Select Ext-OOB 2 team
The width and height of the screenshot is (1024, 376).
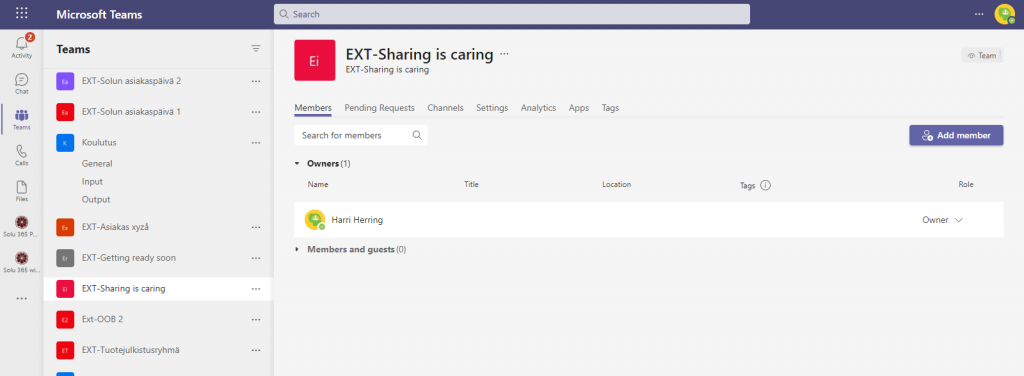click(x=158, y=319)
